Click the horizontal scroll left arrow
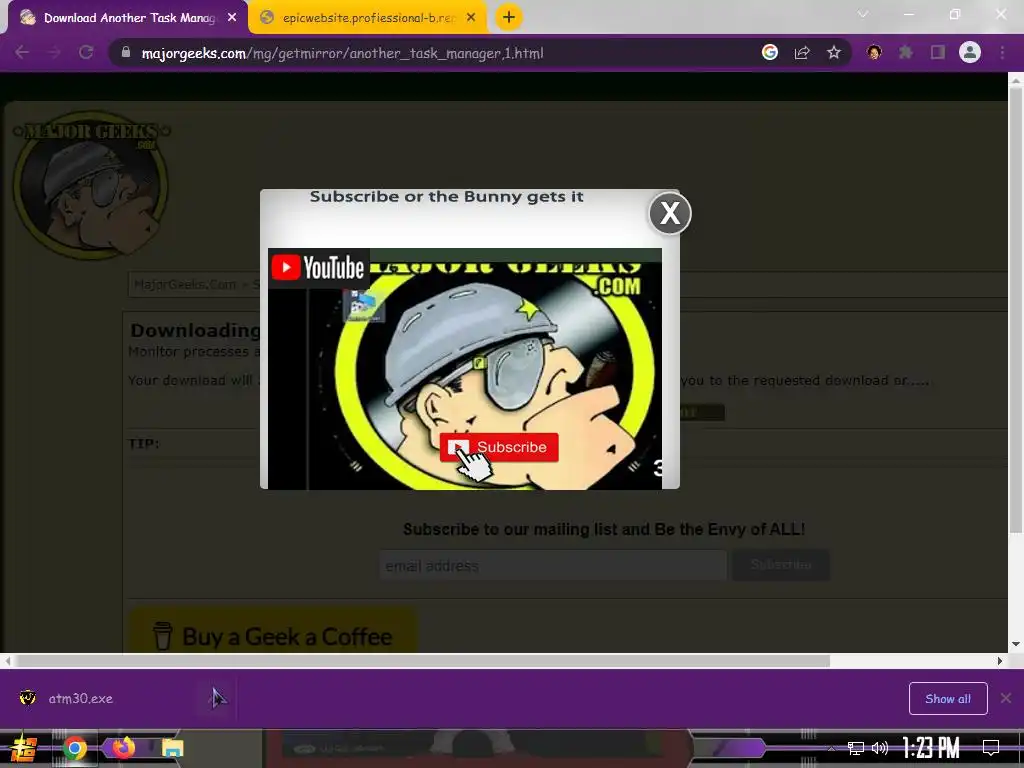 pos(7,661)
